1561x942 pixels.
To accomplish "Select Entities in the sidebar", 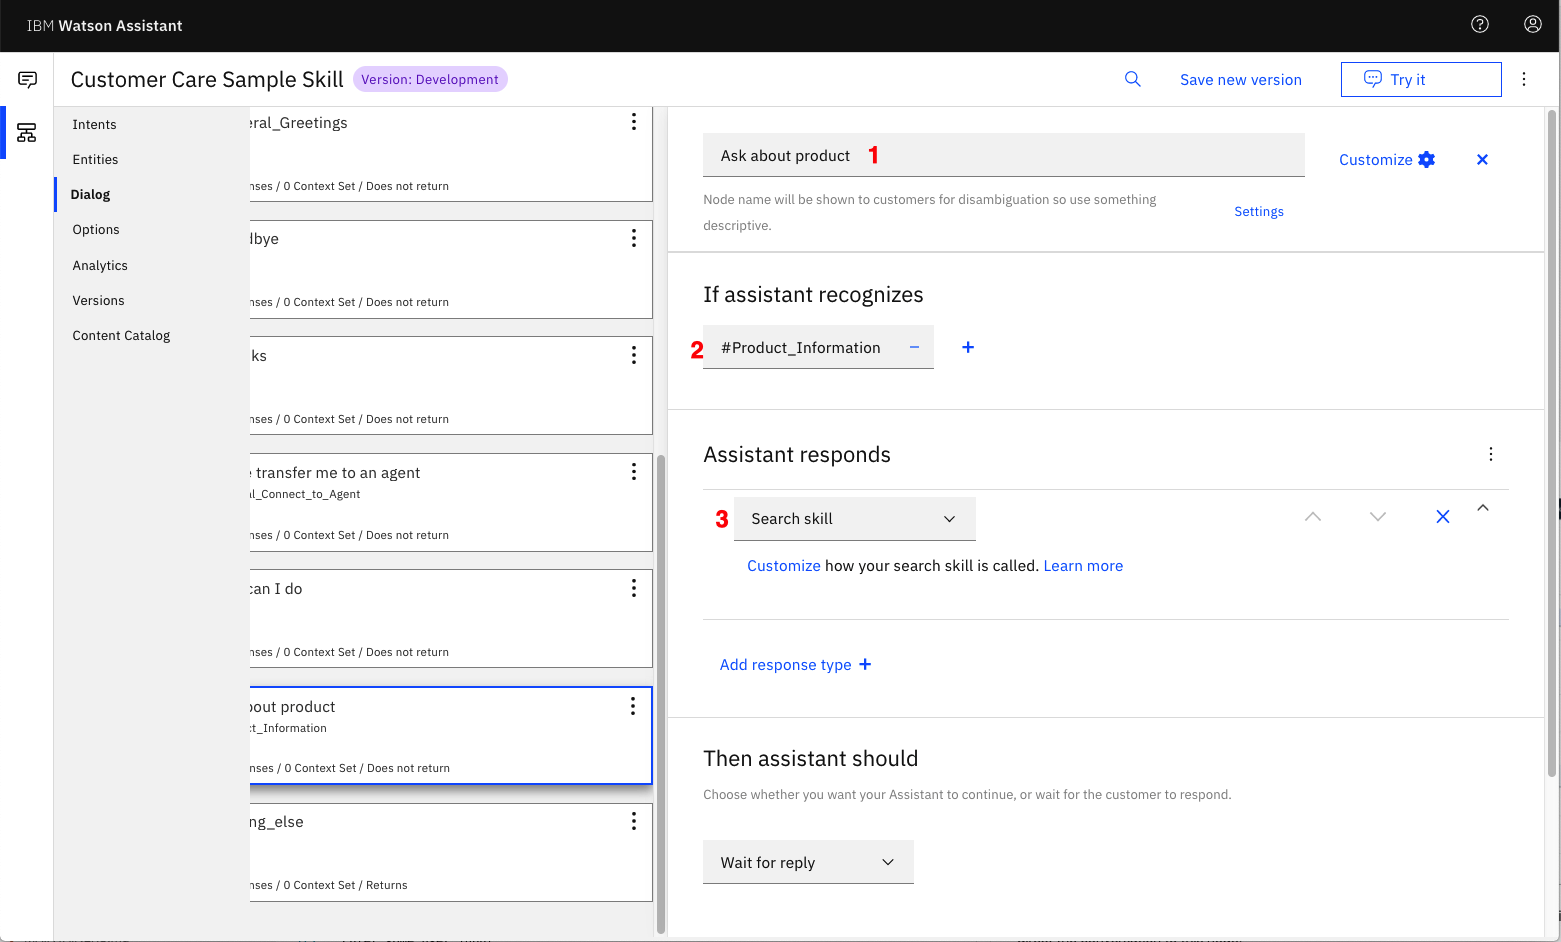I will click(95, 159).
